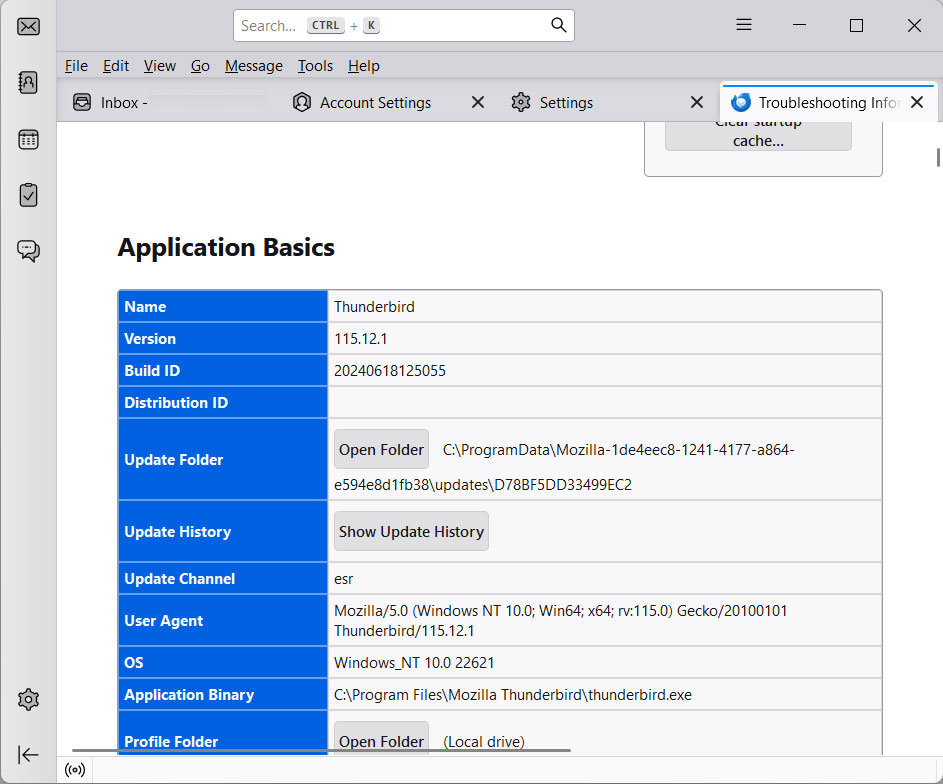Open the File menu
The width and height of the screenshot is (943, 784).
tap(76, 65)
